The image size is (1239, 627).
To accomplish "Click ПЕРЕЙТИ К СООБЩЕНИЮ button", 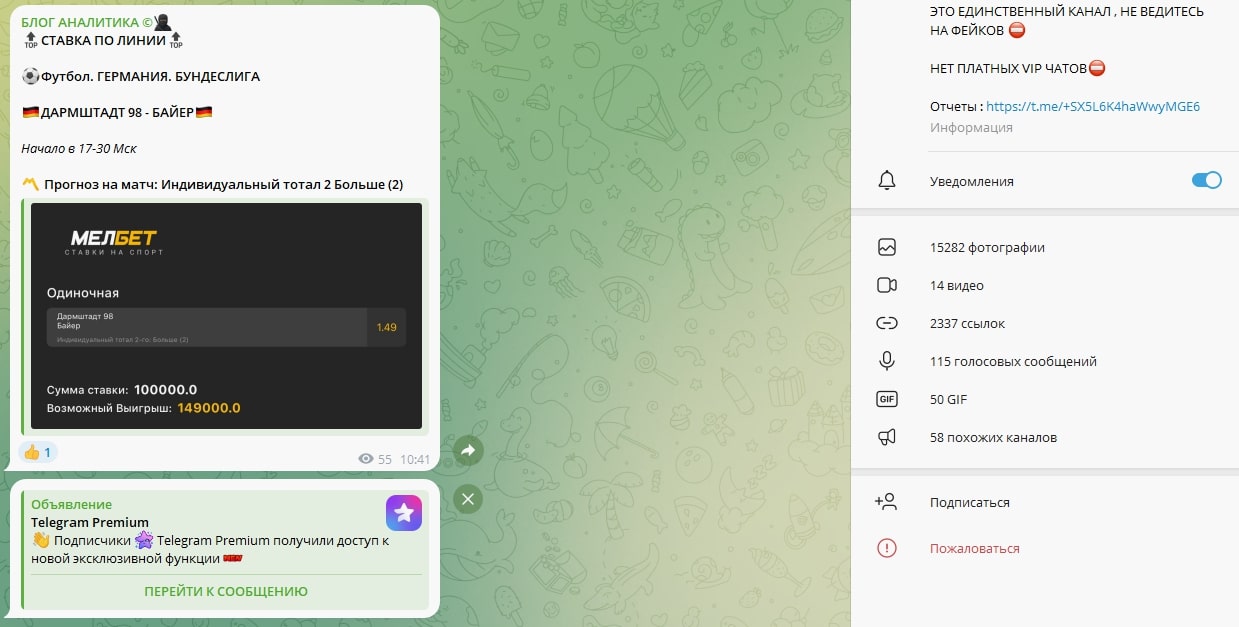I will [x=226, y=591].
